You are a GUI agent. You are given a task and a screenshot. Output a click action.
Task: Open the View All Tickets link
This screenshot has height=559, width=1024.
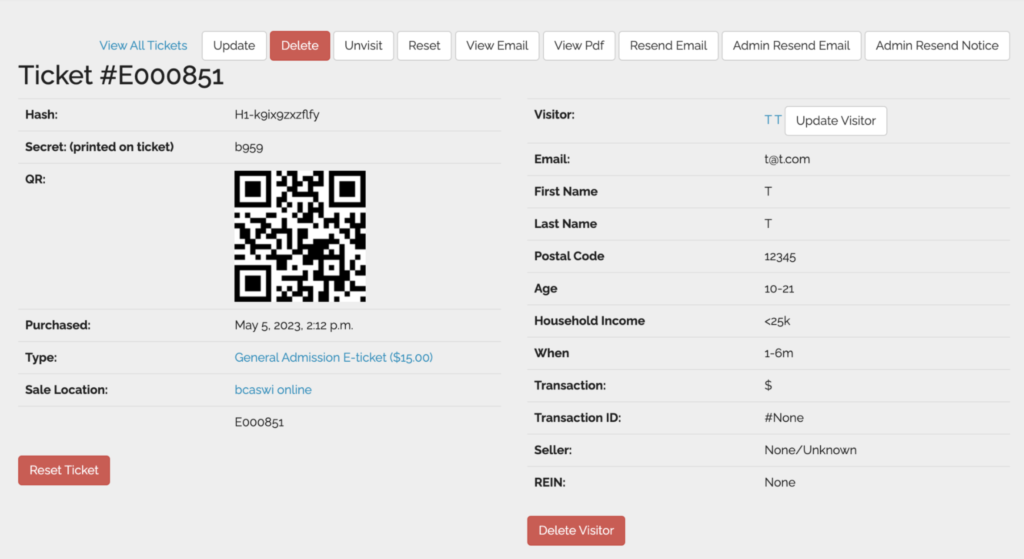(143, 45)
